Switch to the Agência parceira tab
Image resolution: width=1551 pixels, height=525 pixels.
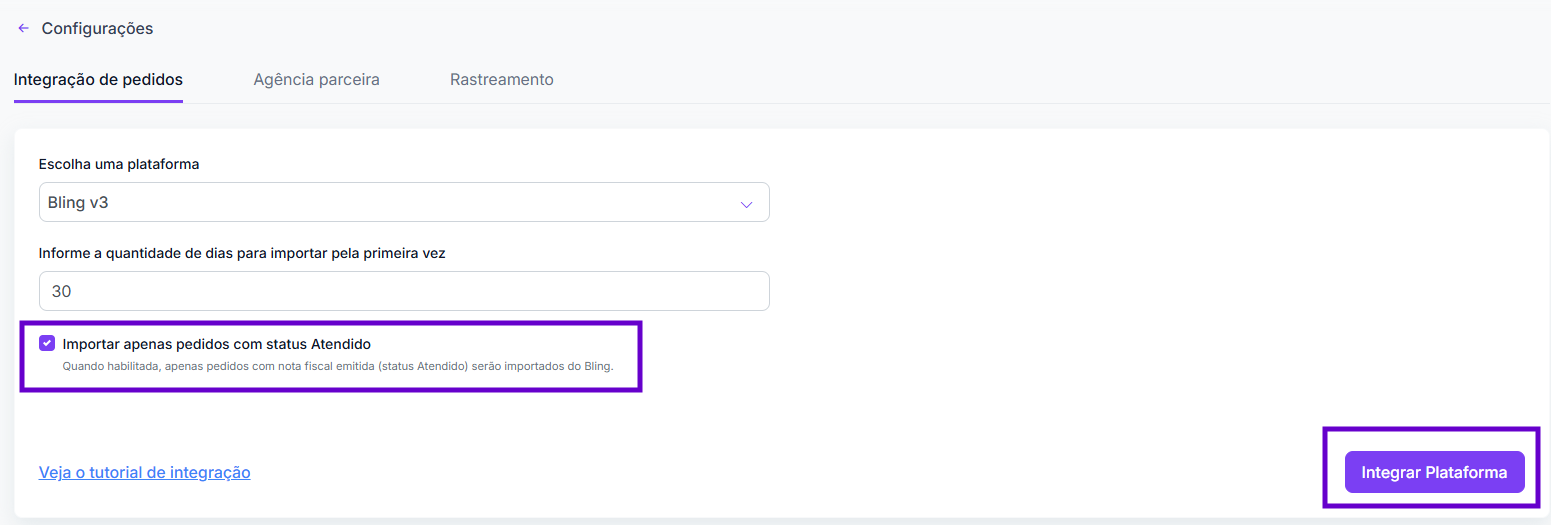coord(316,79)
